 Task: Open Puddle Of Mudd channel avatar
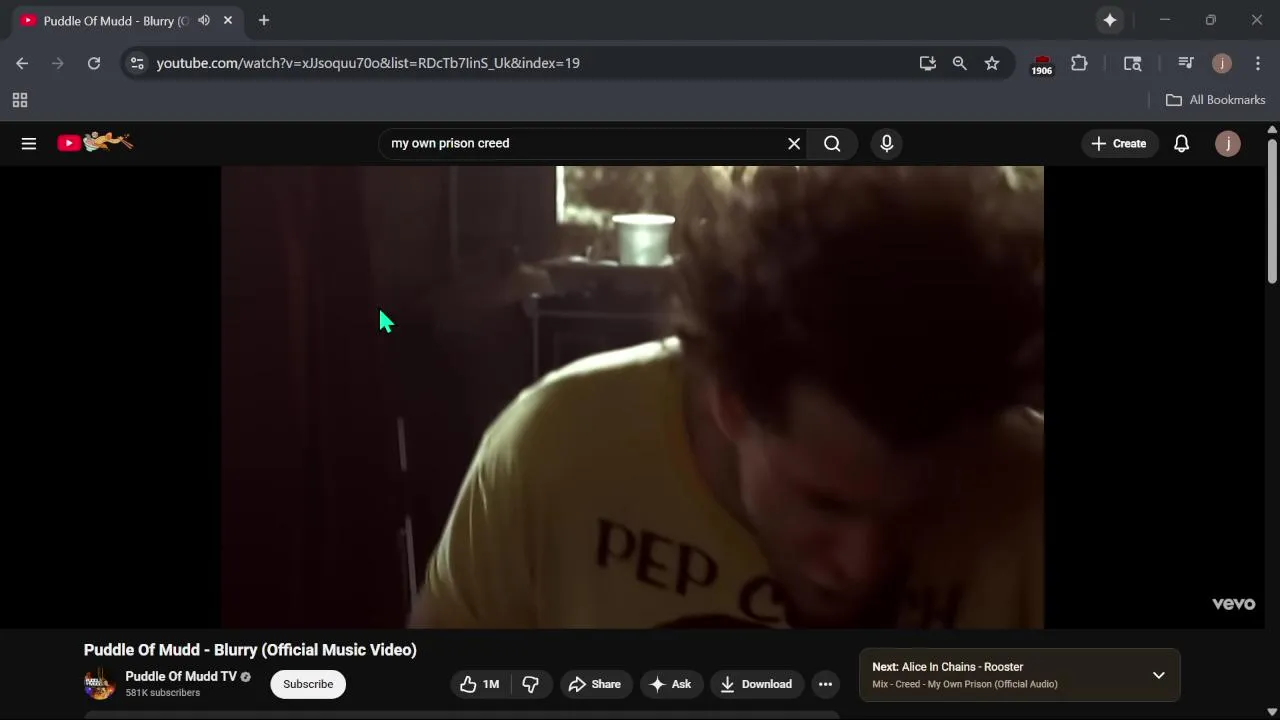[x=99, y=684]
